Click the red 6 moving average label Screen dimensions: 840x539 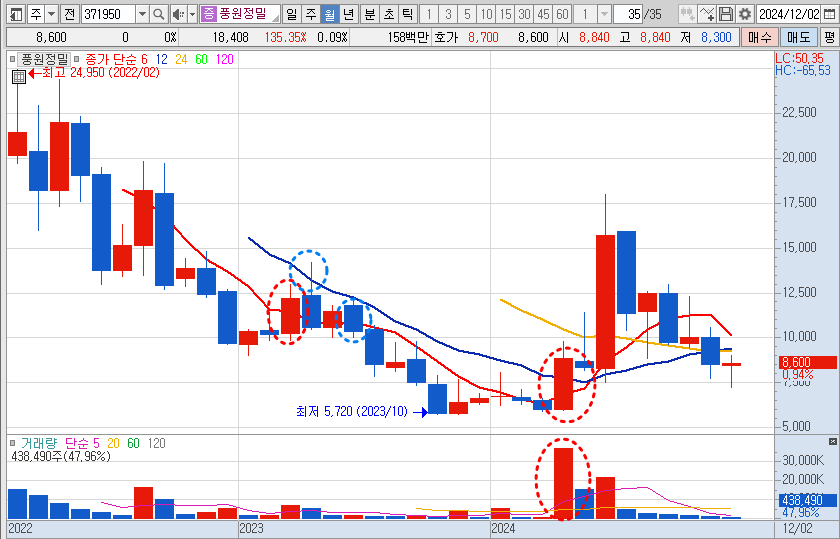(x=144, y=59)
